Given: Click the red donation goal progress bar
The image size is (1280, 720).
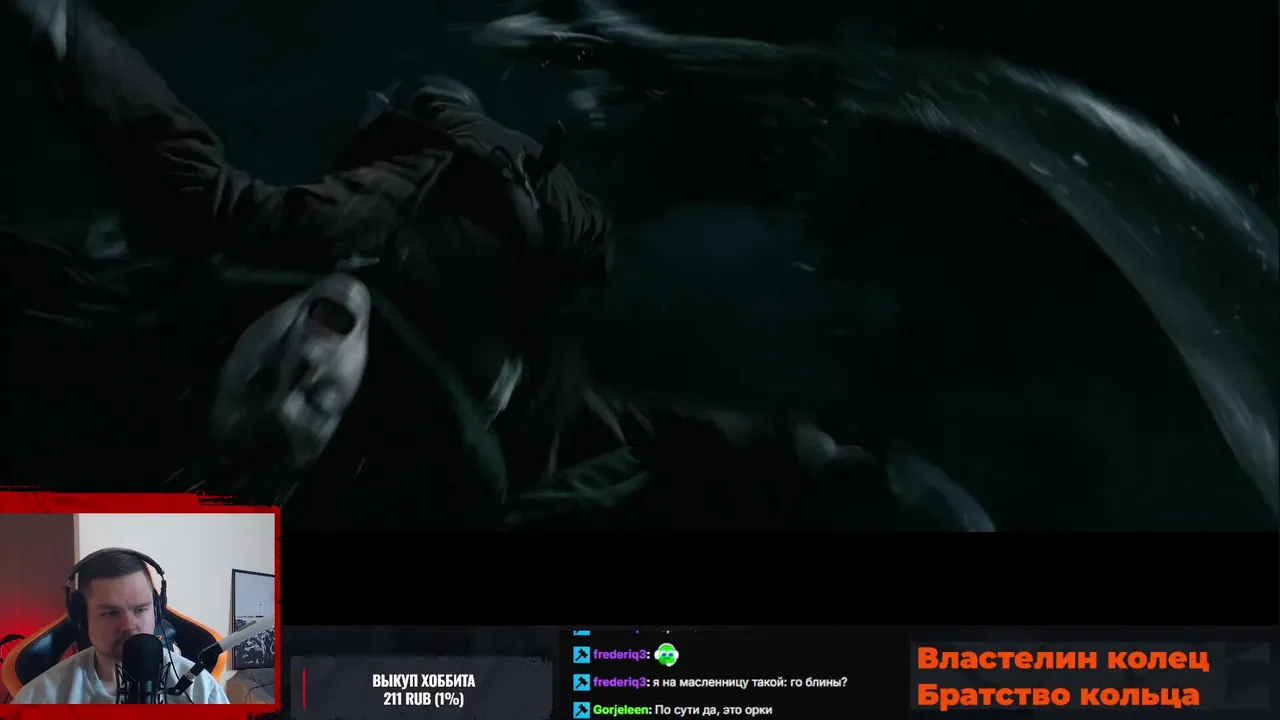Looking at the screenshot, I should point(304,689).
